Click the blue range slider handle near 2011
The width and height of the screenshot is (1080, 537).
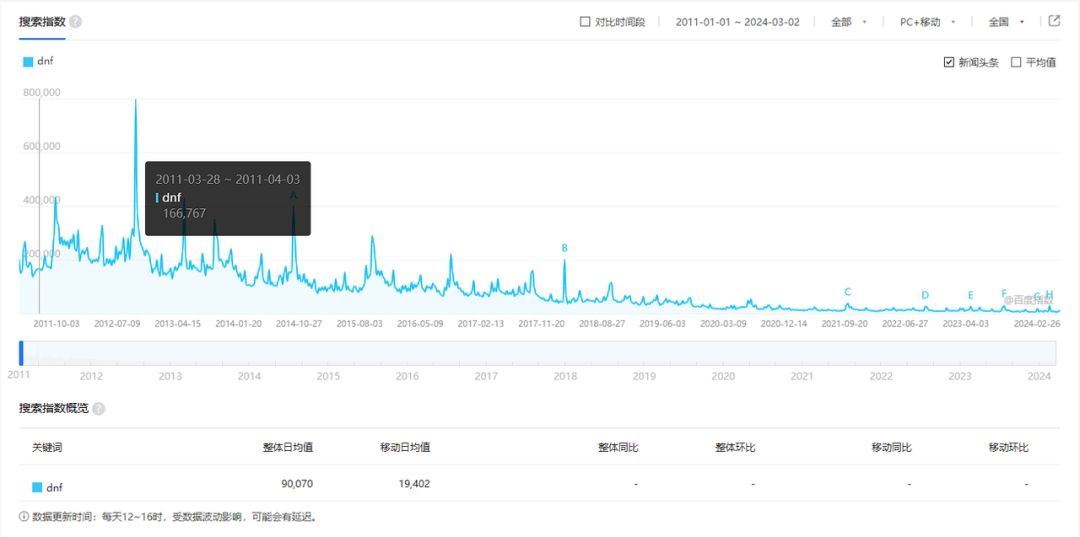(21, 353)
